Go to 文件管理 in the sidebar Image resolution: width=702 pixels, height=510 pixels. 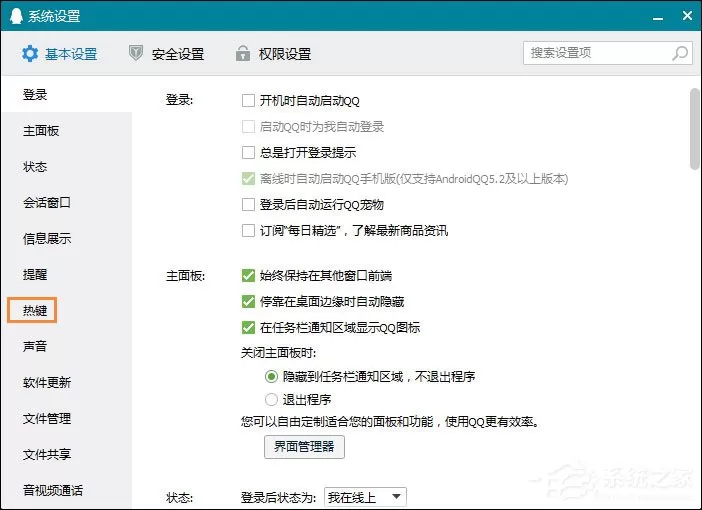(x=47, y=419)
